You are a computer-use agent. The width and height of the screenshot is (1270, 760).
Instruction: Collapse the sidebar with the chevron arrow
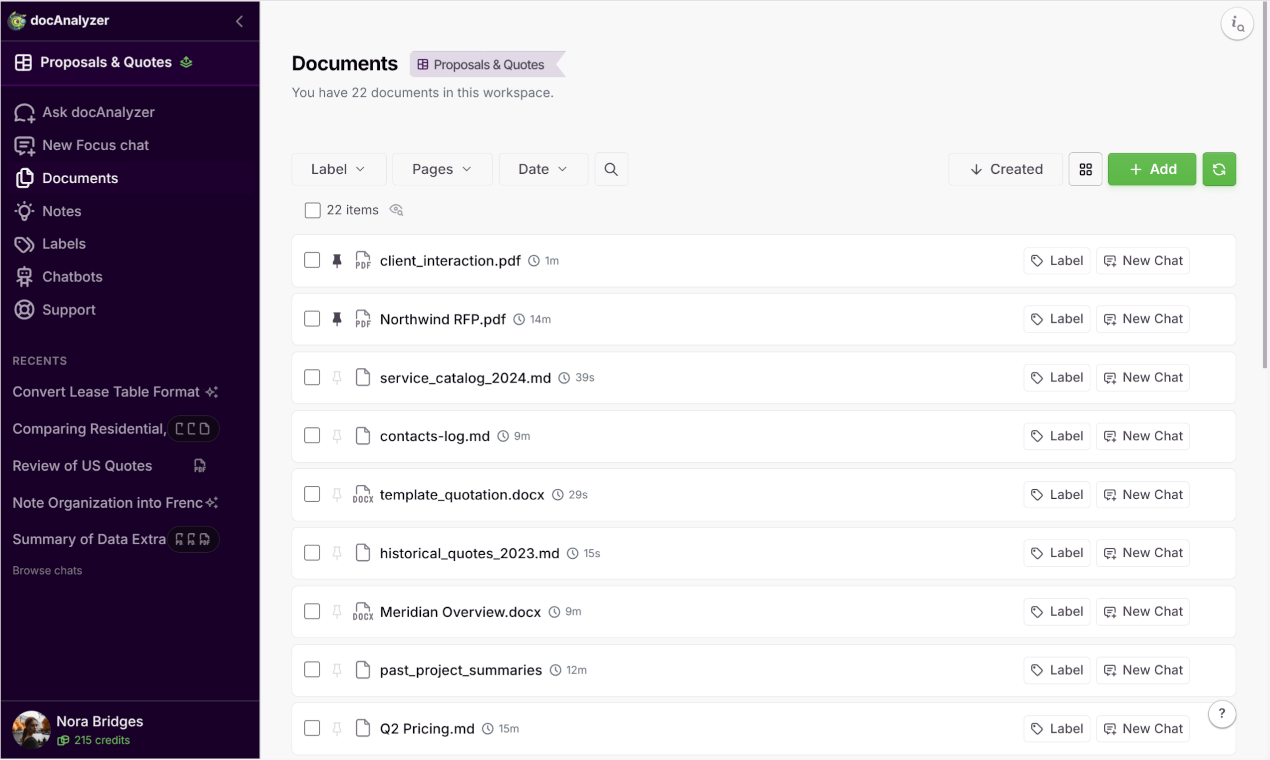click(x=239, y=21)
